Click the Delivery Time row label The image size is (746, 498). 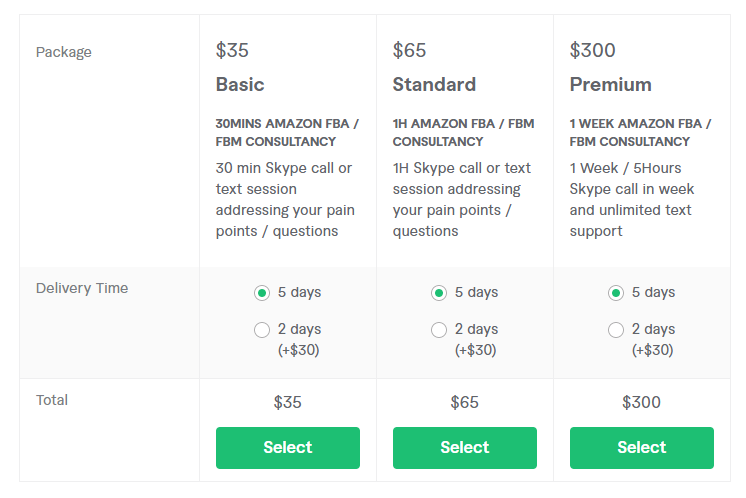(82, 289)
